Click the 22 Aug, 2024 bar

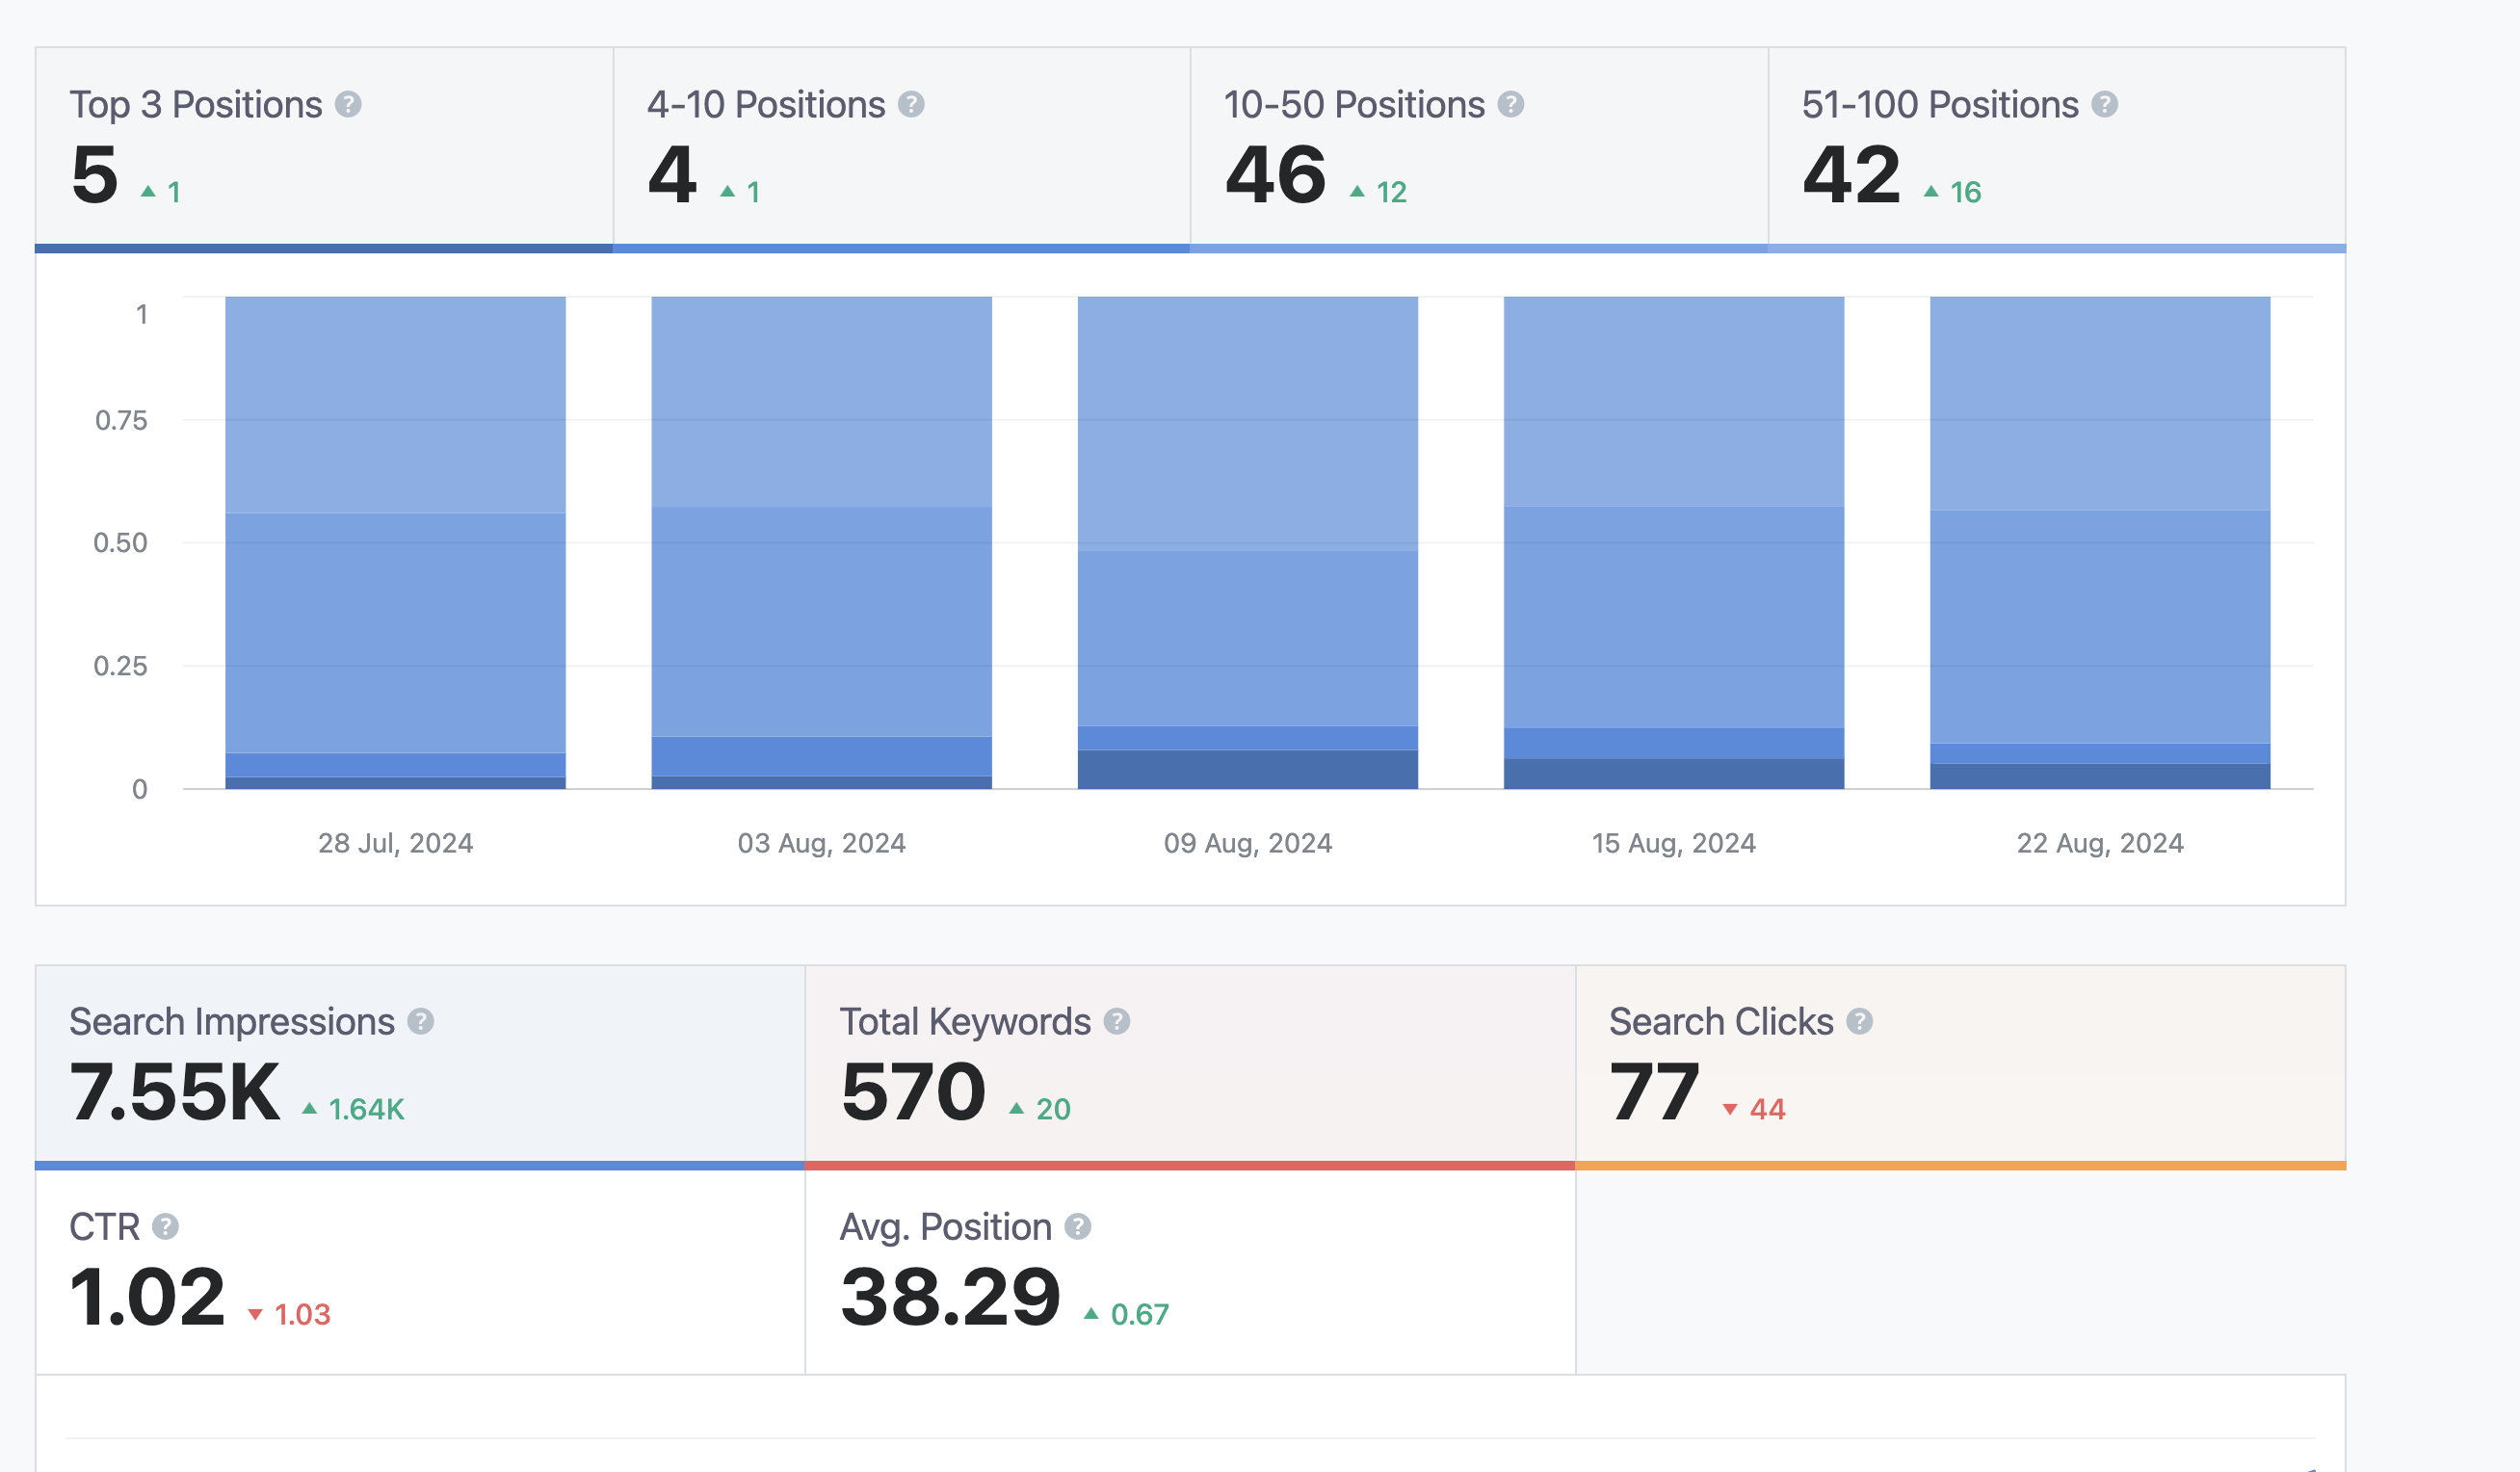point(2100,543)
